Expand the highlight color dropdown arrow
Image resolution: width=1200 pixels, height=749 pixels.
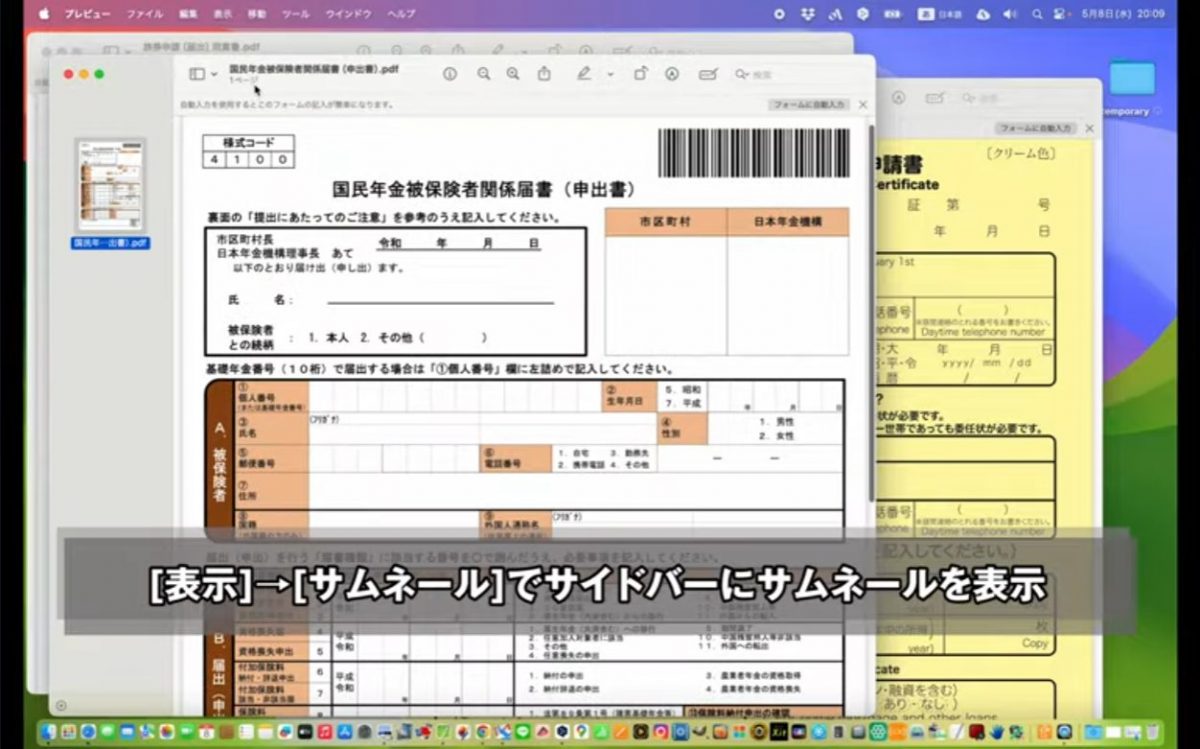[x=610, y=74]
